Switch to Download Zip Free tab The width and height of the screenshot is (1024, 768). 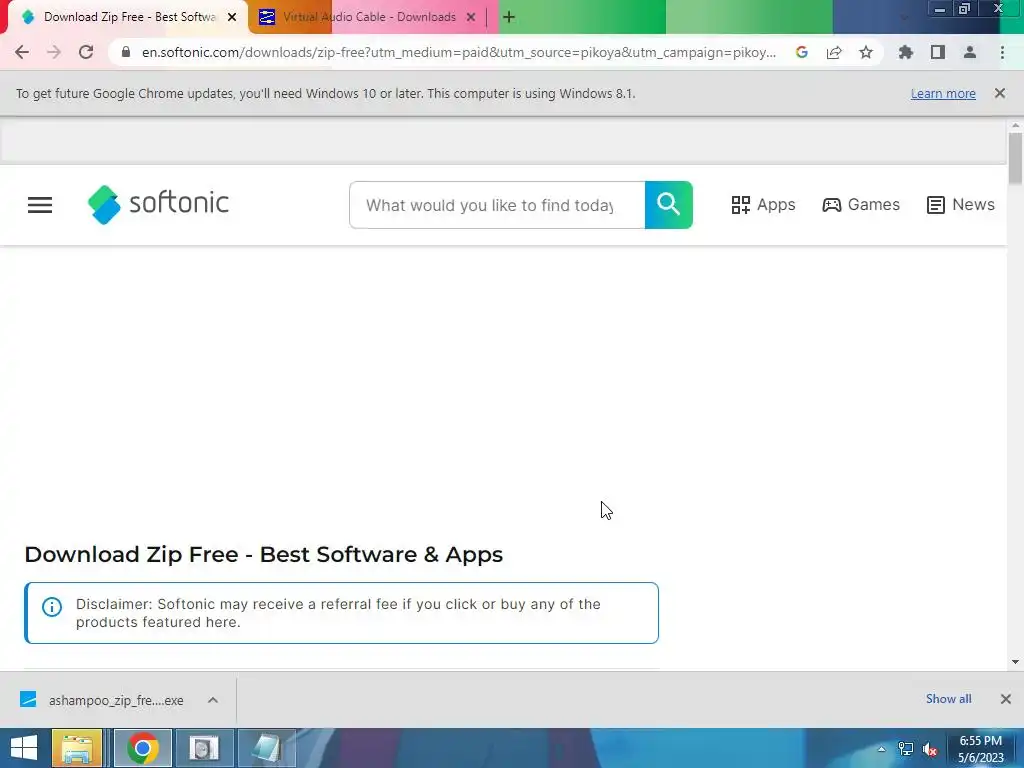point(128,17)
